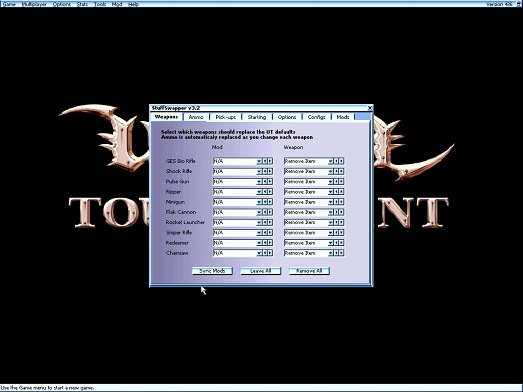
Task: Click next-item arrow for Minigun mod
Action: click(x=270, y=202)
